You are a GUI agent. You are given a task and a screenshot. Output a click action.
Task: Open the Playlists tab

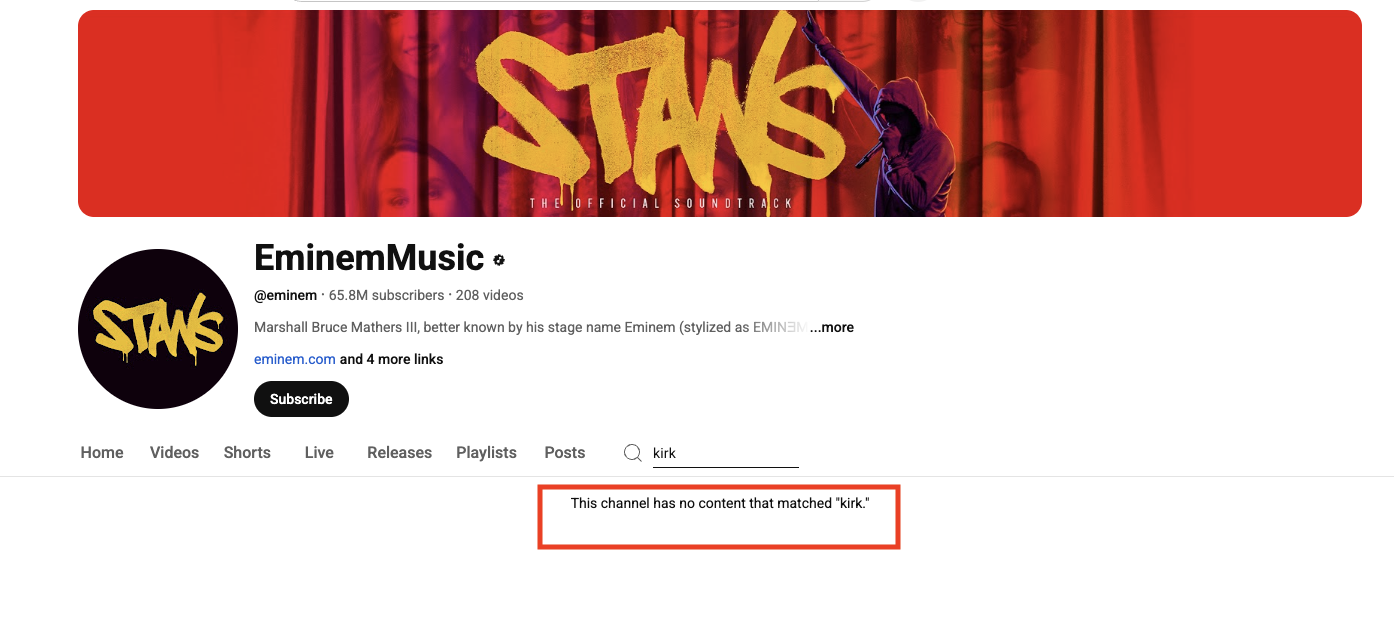486,453
